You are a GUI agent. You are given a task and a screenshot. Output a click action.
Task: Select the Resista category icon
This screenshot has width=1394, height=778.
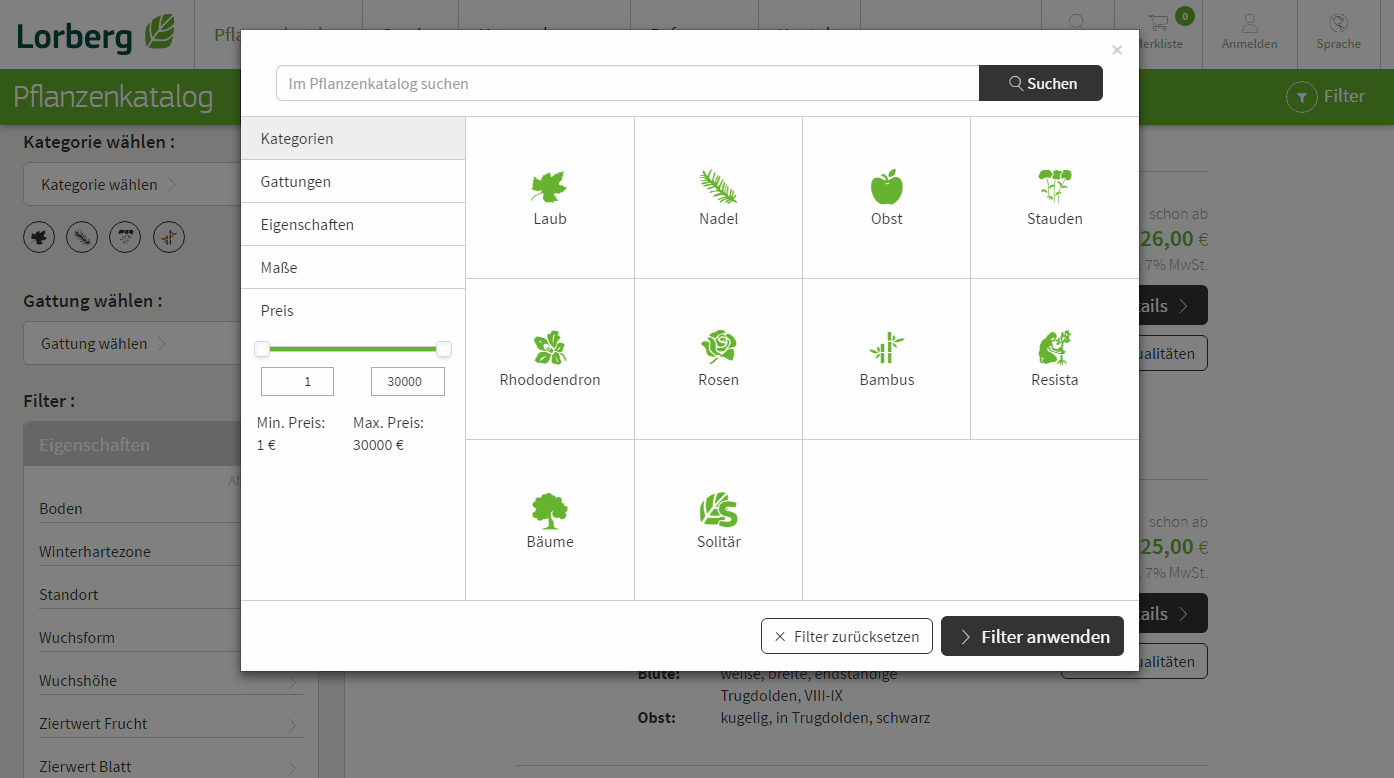click(x=1054, y=348)
